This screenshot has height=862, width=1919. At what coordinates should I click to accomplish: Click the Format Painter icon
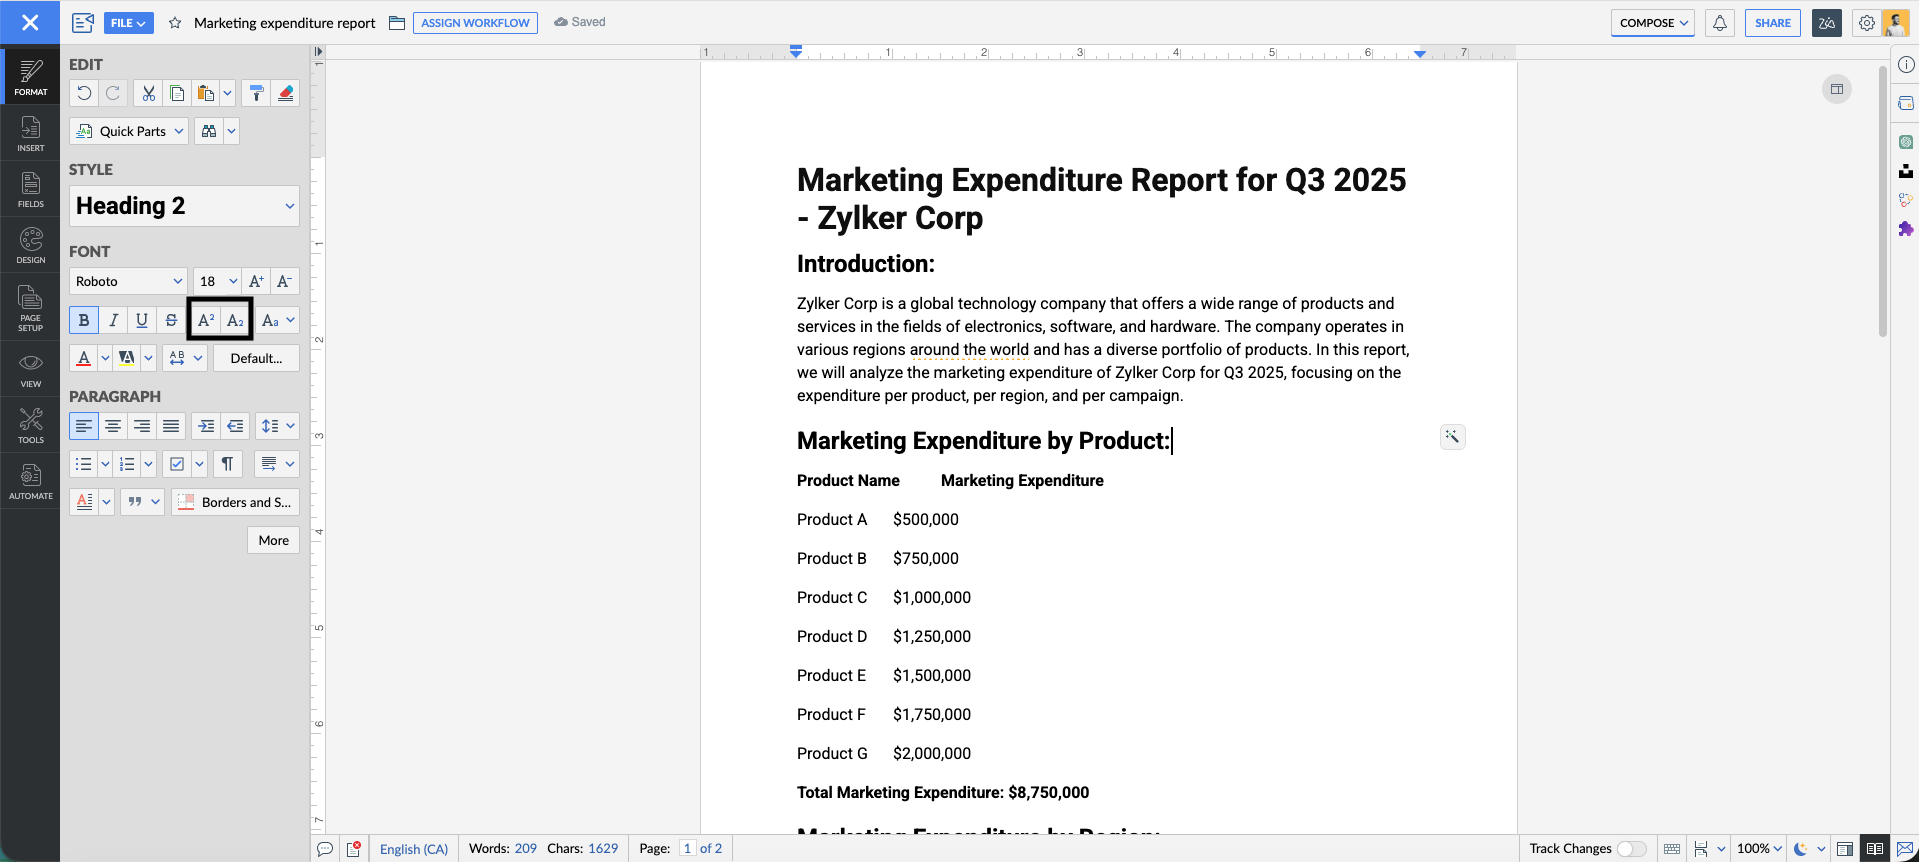click(257, 93)
